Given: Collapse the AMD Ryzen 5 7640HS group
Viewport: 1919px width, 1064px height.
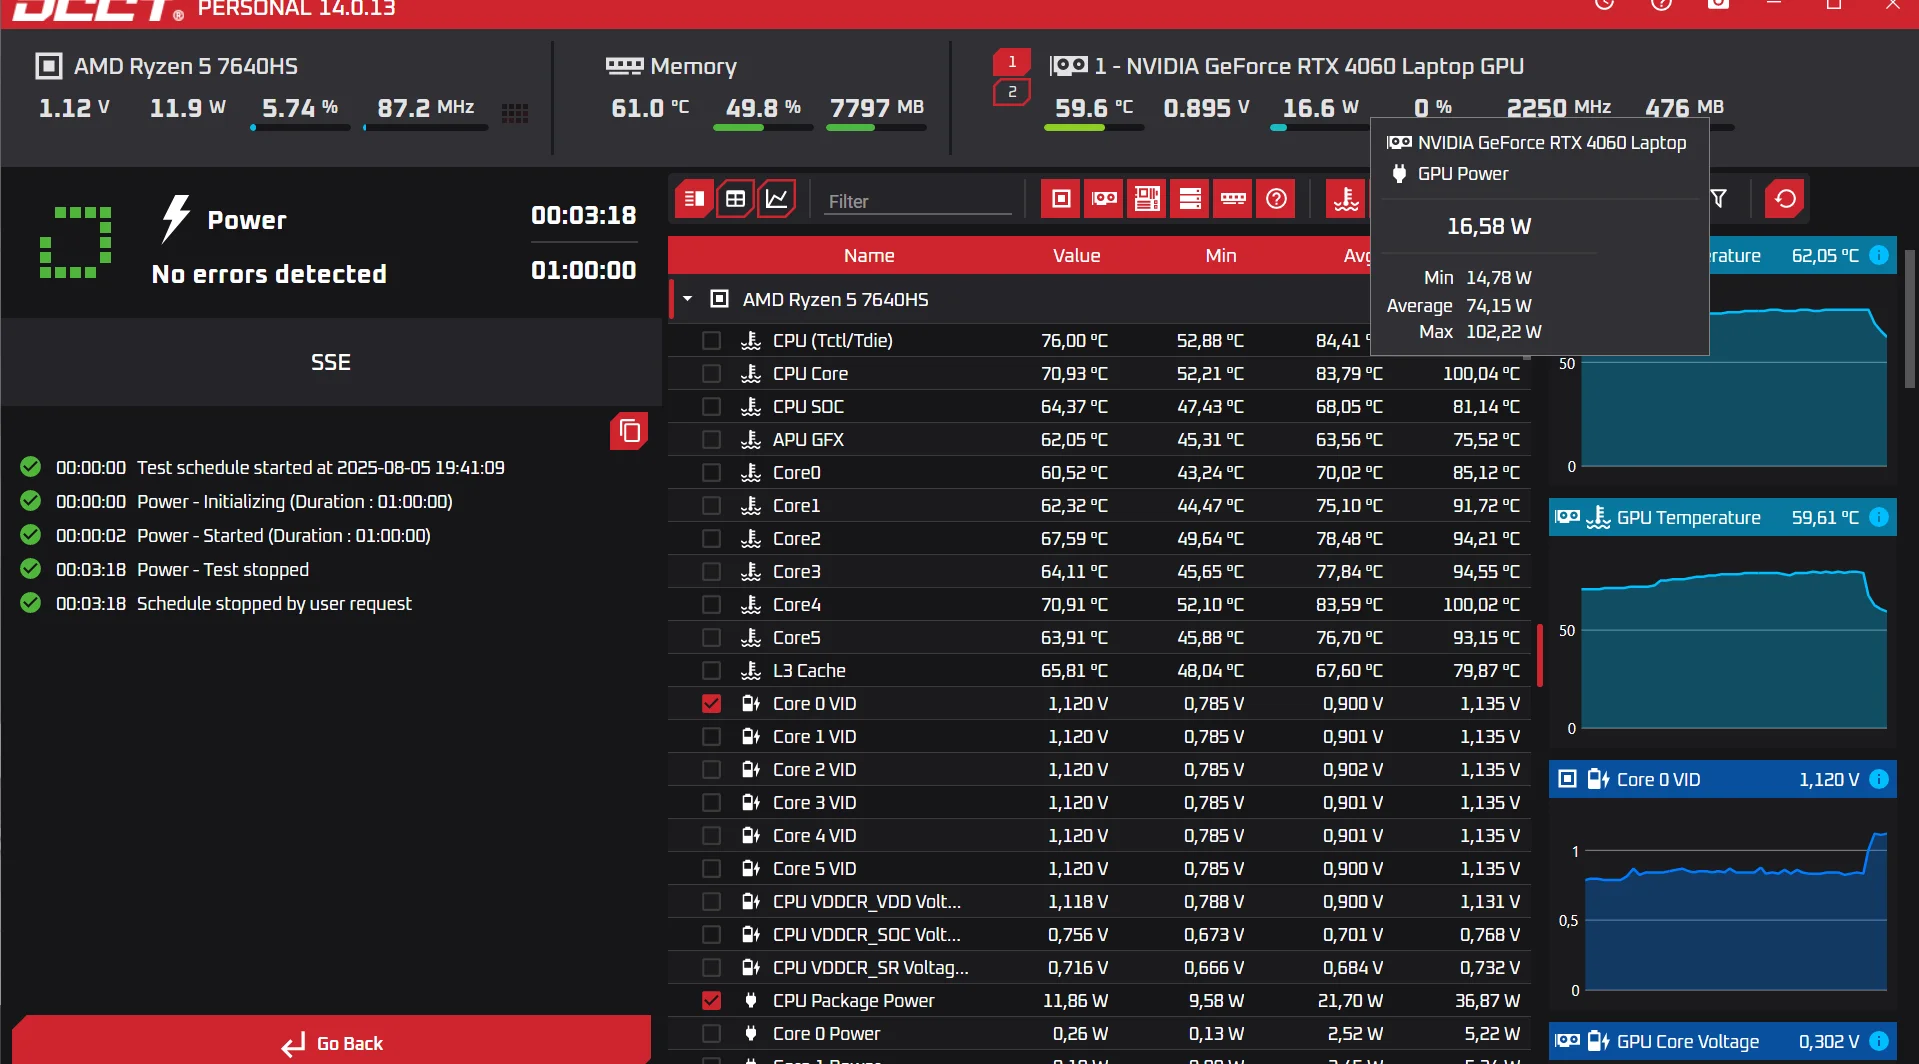Looking at the screenshot, I should coord(687,299).
